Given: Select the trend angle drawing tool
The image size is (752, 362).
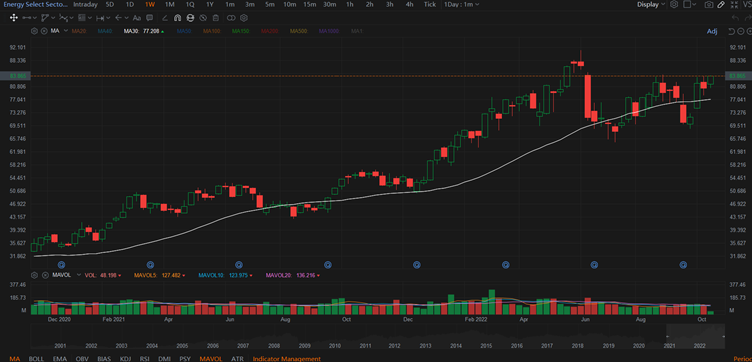Looking at the screenshot, I should click(x=45, y=18).
